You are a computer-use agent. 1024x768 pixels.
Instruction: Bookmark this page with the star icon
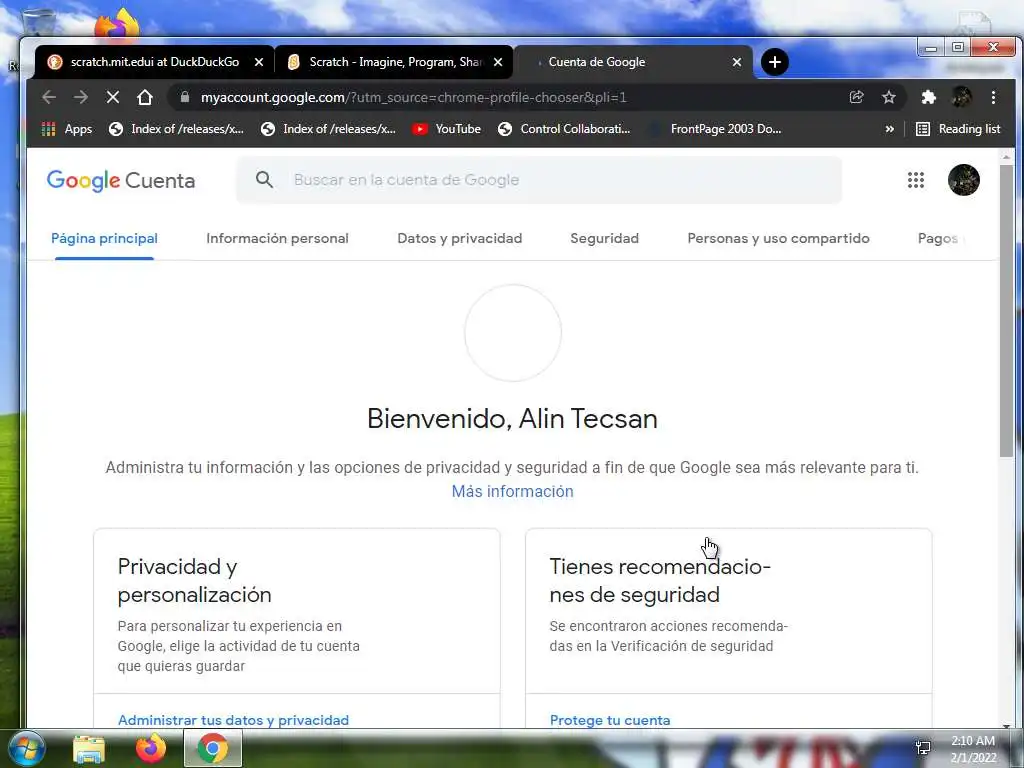click(889, 97)
